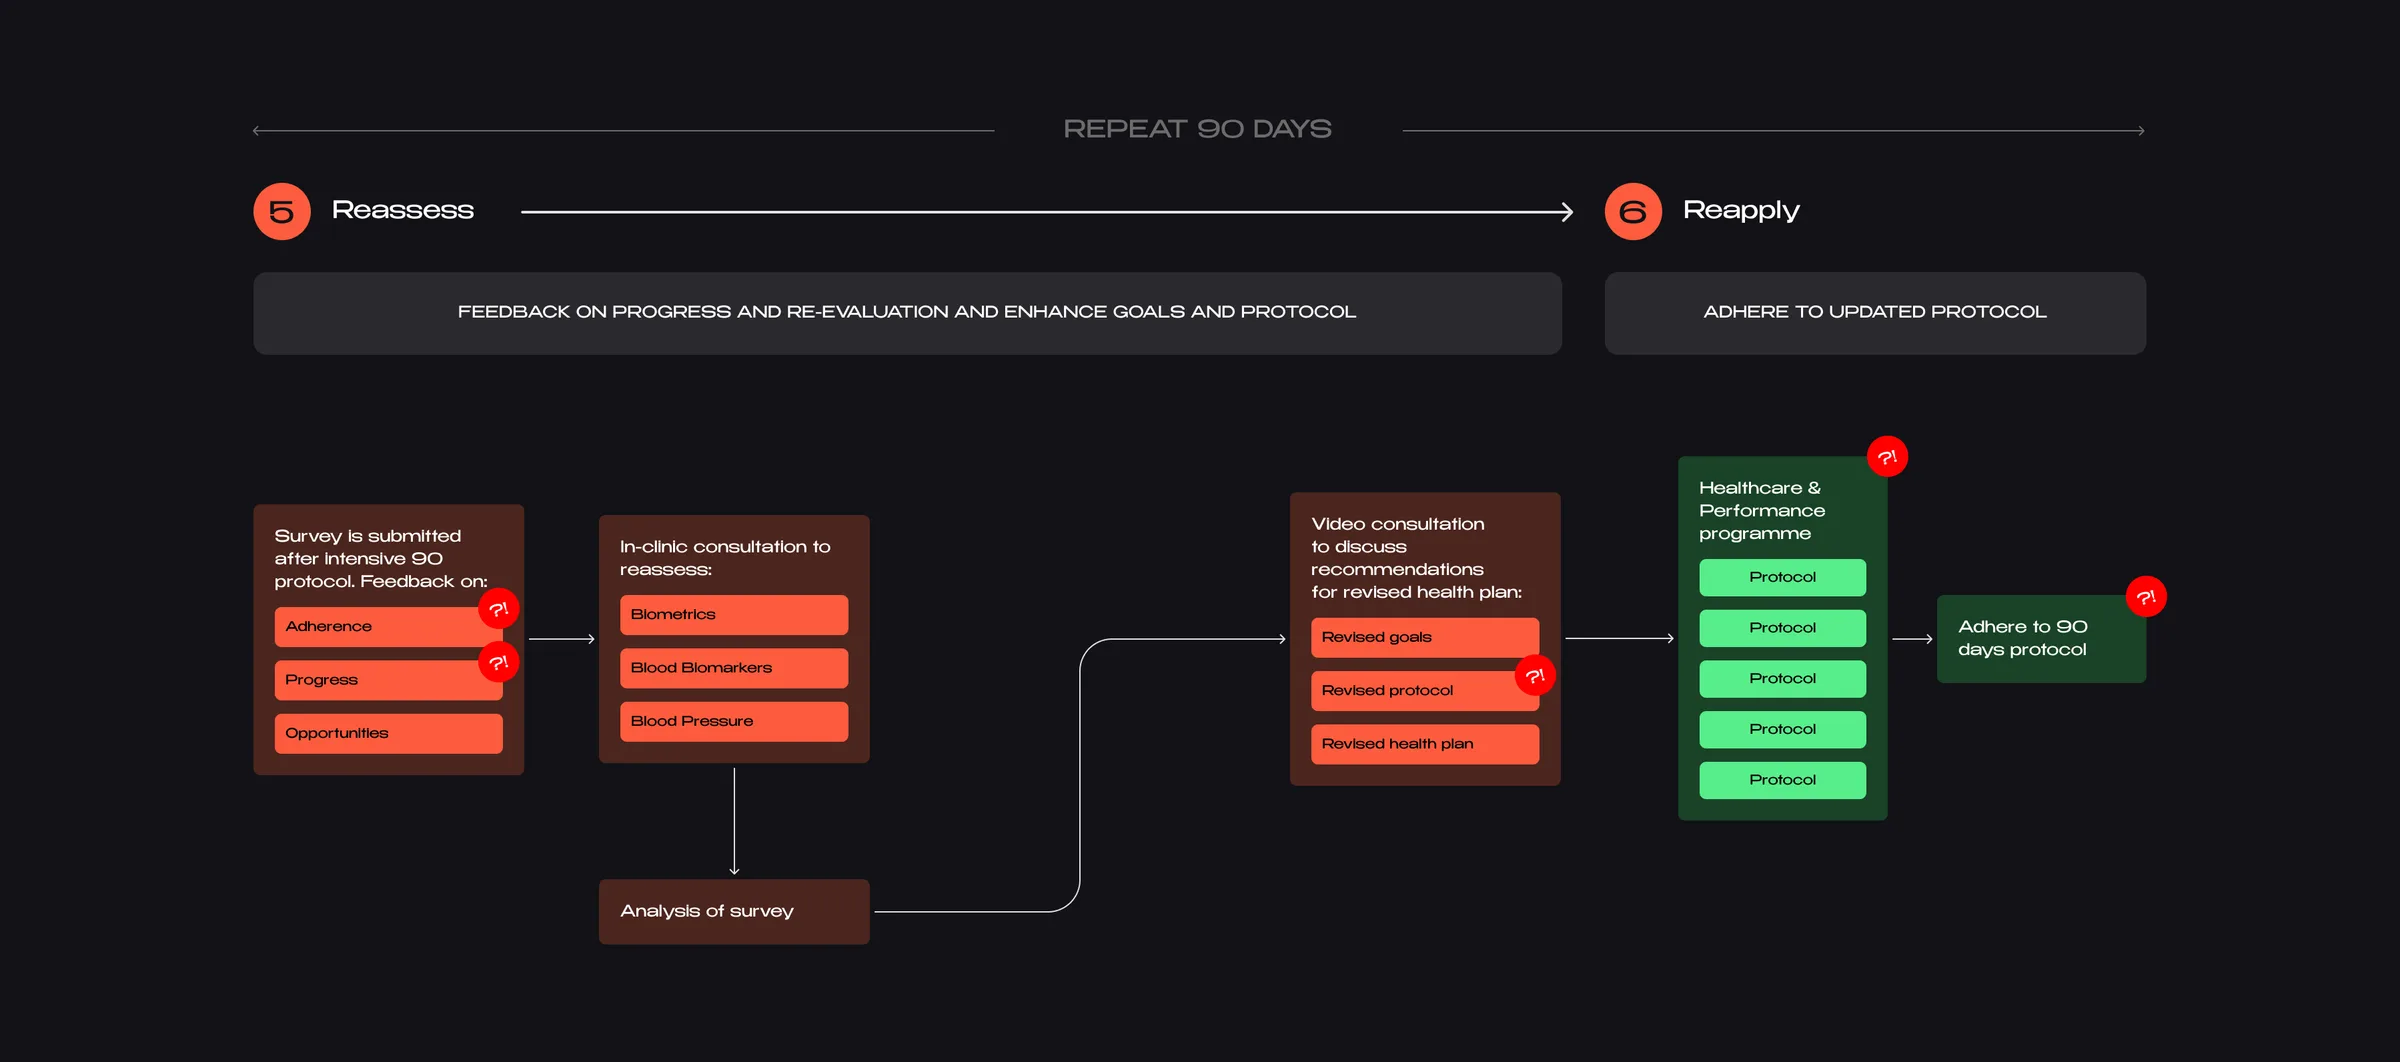
Task: Select the Biometrics chip
Action: (734, 615)
